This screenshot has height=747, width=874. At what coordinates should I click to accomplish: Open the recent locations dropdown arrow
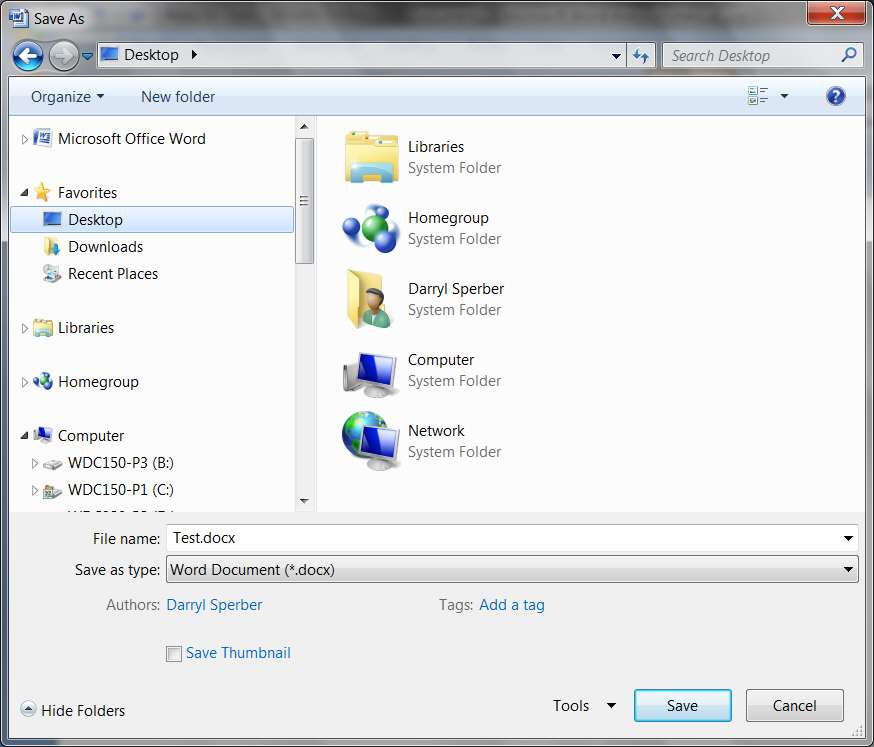(x=87, y=56)
